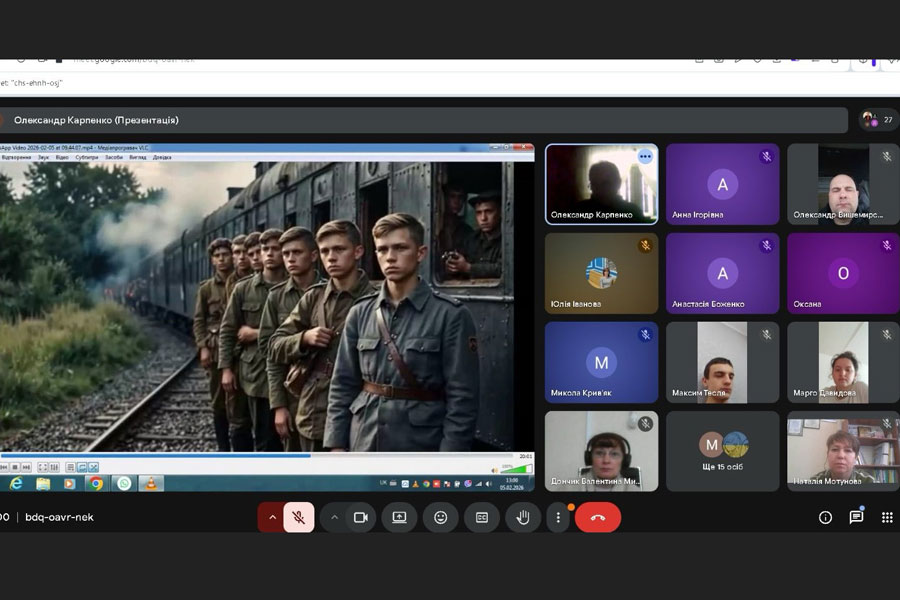
Task: Turn on closed captions
Action: [481, 517]
